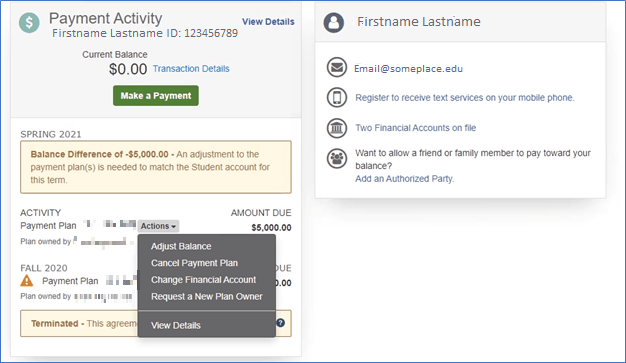The image size is (626, 363).
Task: Choose Request a New Plan Owner
Action: tap(207, 297)
